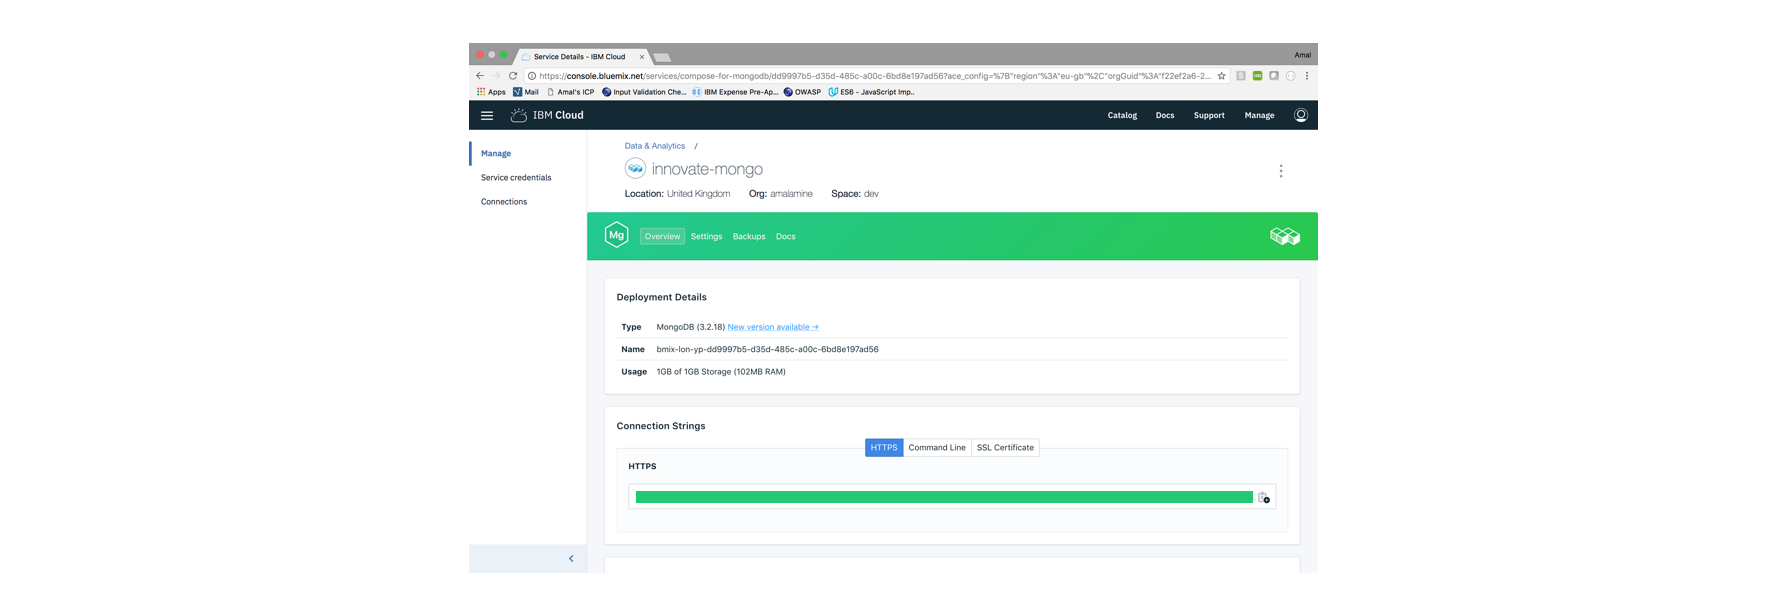Open the three-dot service actions menu
Image resolution: width=1789 pixels, height=616 pixels.
click(1281, 171)
